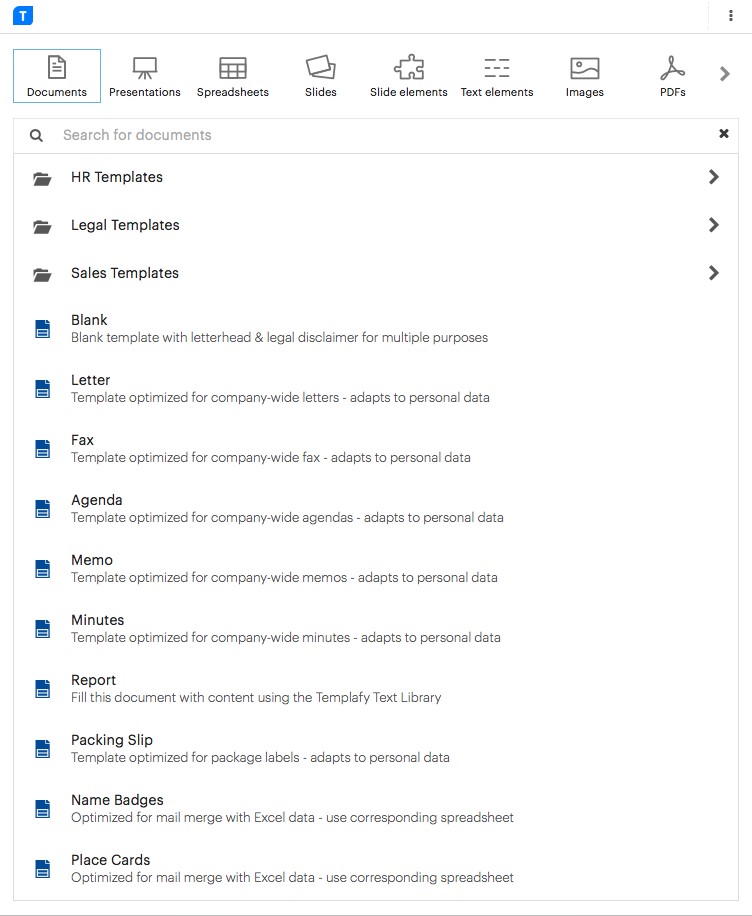
Task: Click the Minutes template document icon
Action: pyautogui.click(x=43, y=629)
